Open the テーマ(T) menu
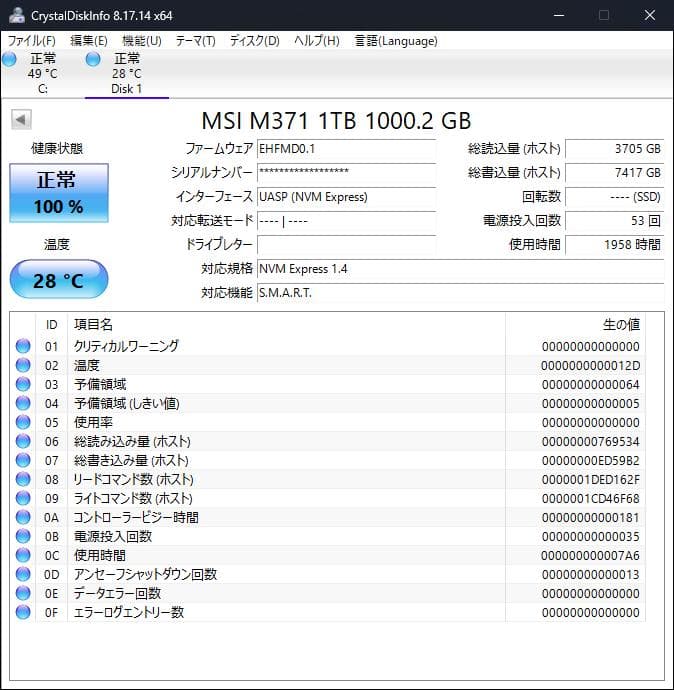 195,41
